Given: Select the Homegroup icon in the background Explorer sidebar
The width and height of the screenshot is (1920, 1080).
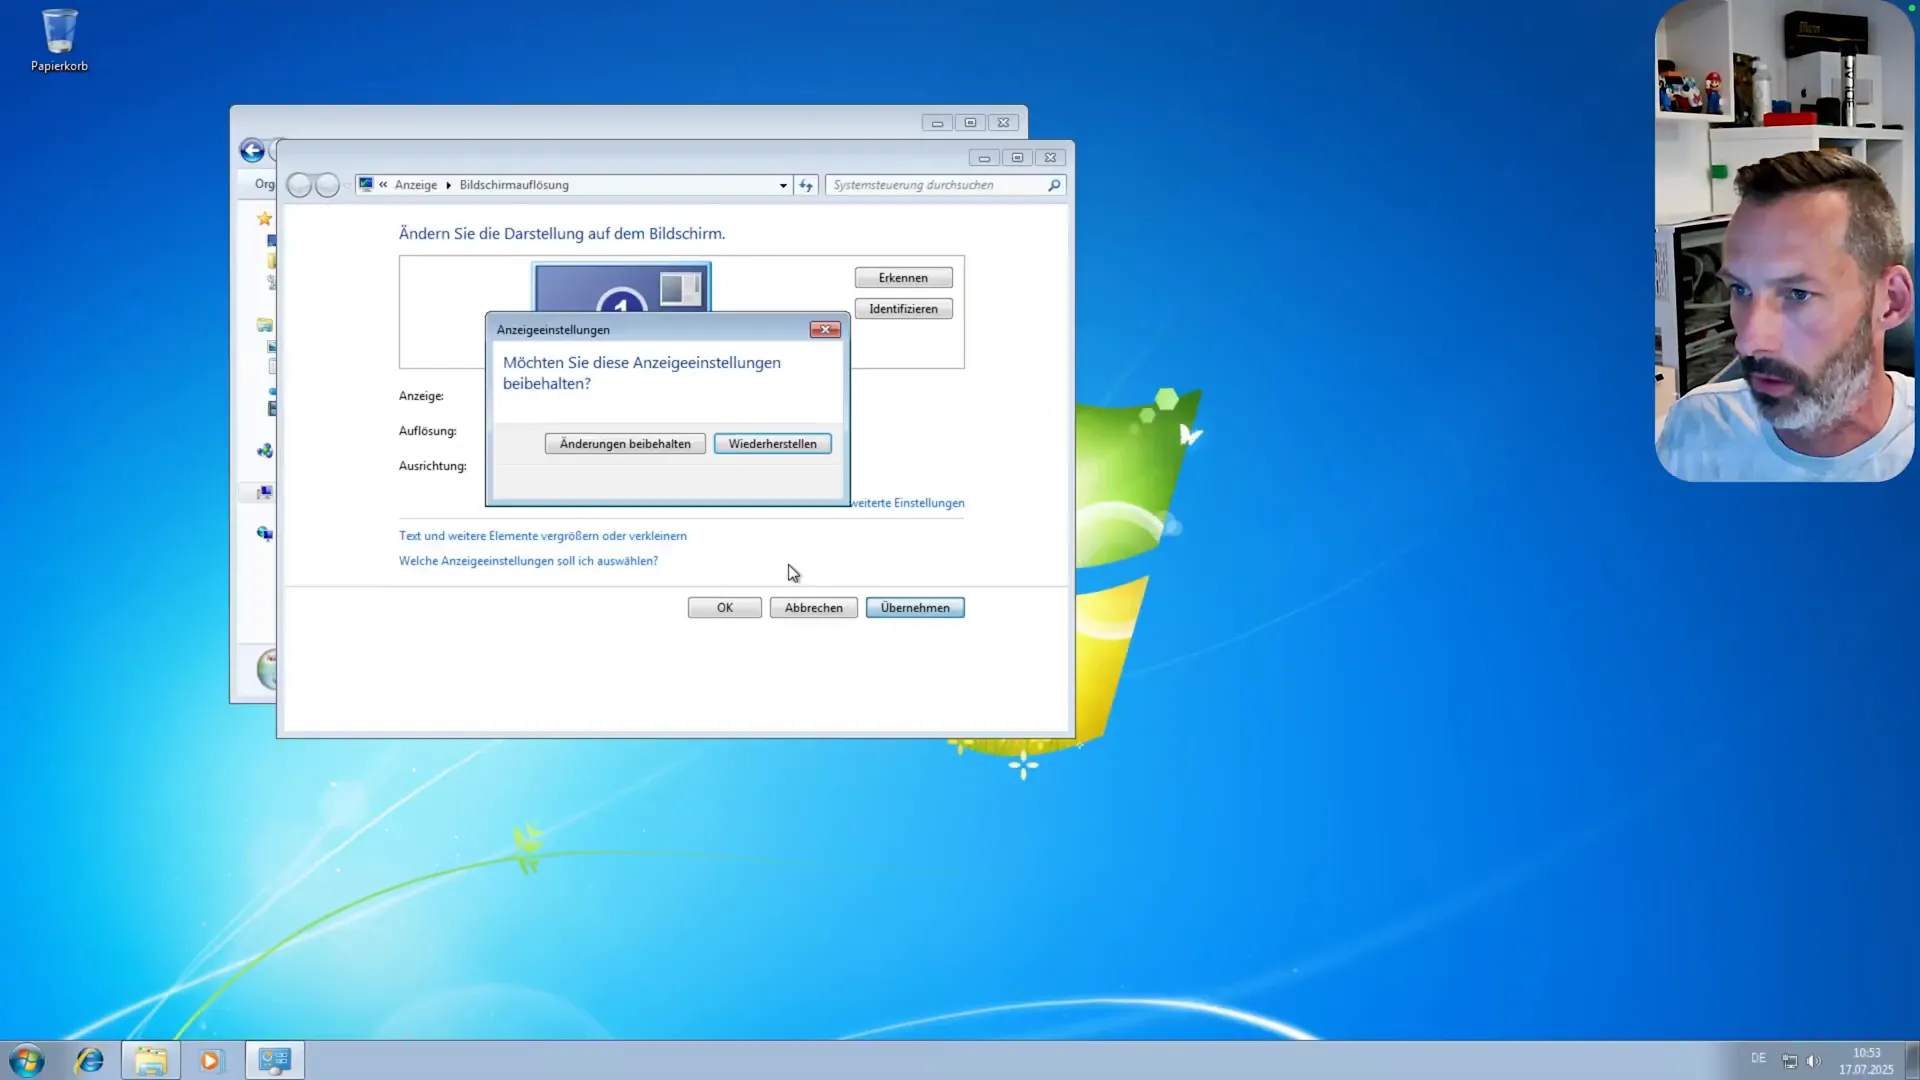Looking at the screenshot, I should 264,451.
